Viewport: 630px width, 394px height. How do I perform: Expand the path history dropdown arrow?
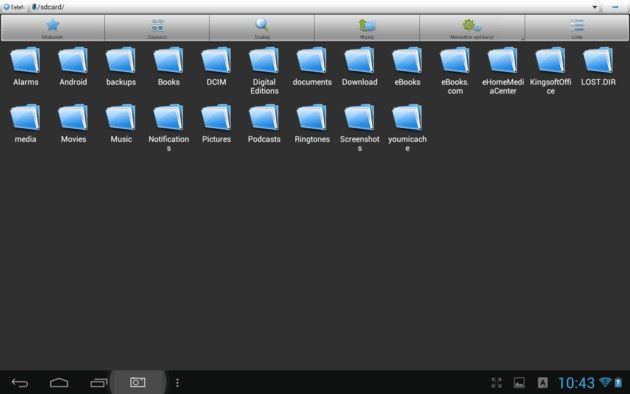tap(595, 7)
